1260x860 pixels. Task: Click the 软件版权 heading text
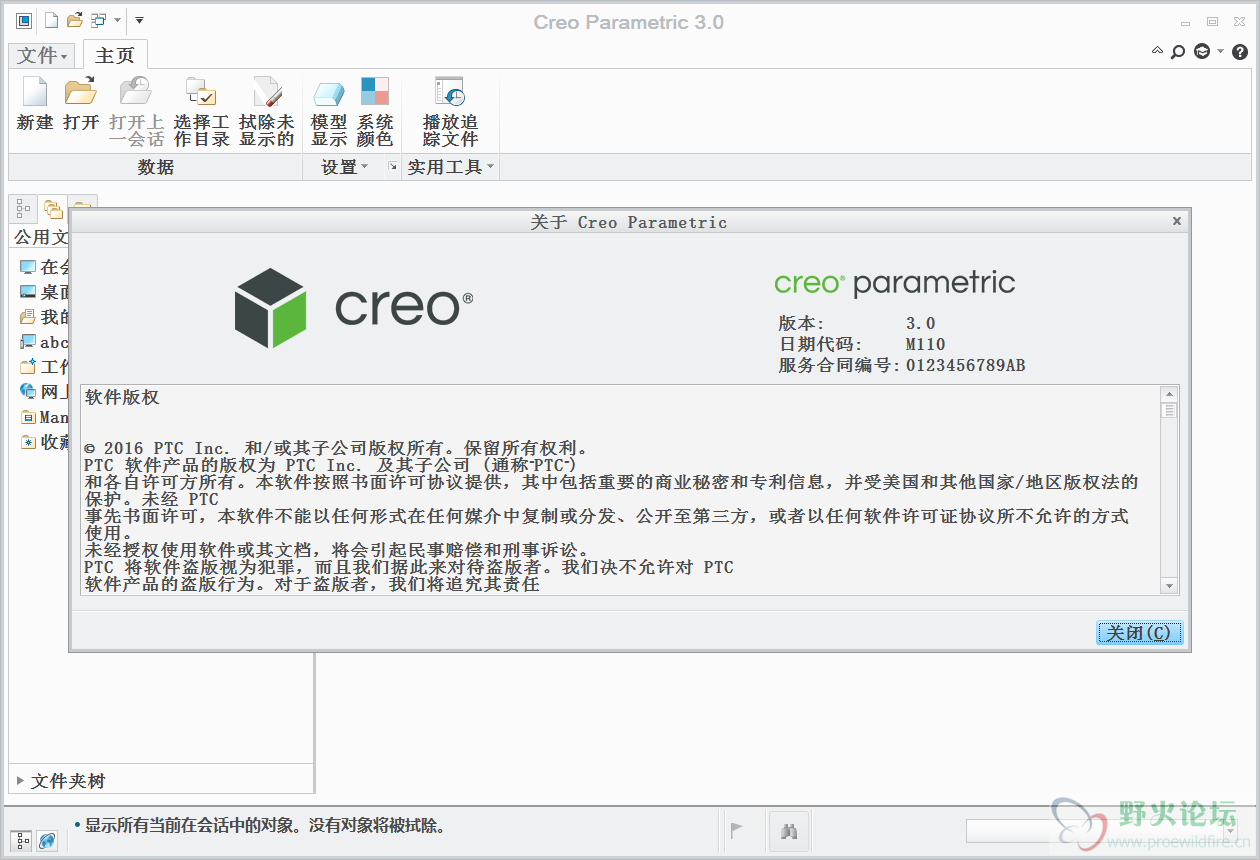[122, 397]
